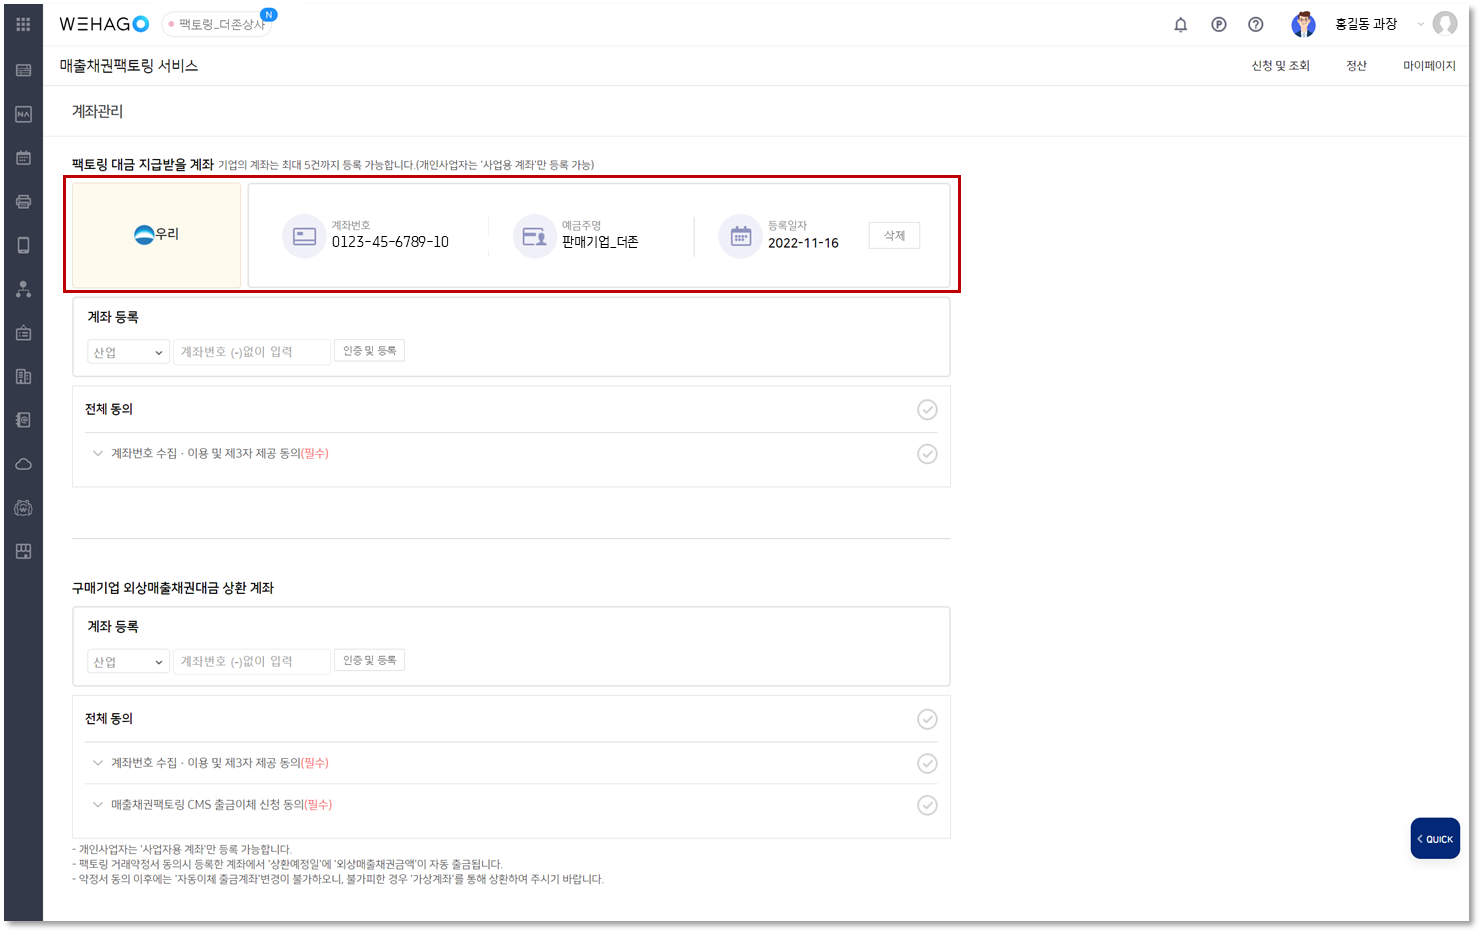This screenshot has width=1482, height=934.
Task: Open the 산업 bank dropdown under 계좌 등록
Action: [x=128, y=351]
